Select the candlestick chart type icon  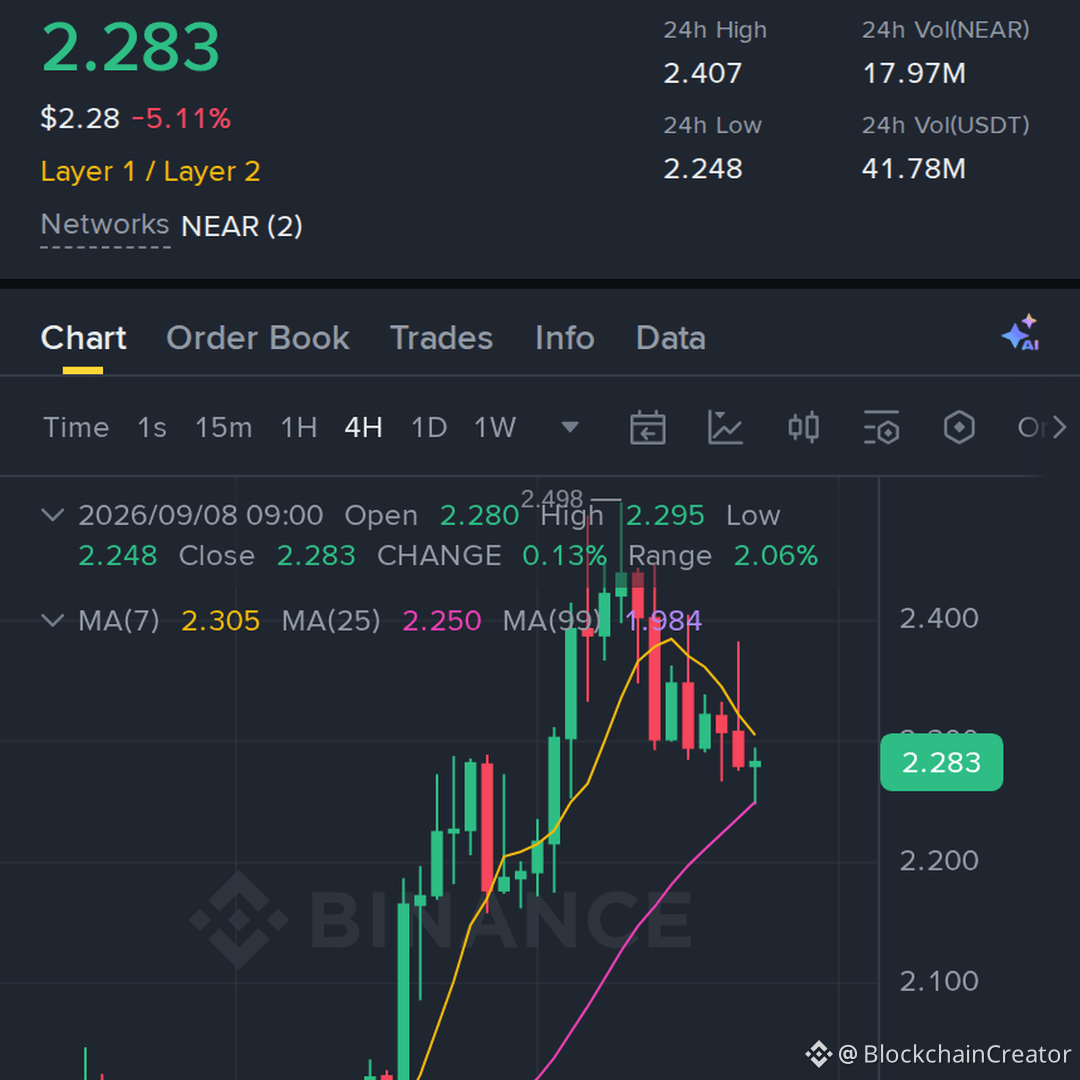pyautogui.click(x=803, y=428)
